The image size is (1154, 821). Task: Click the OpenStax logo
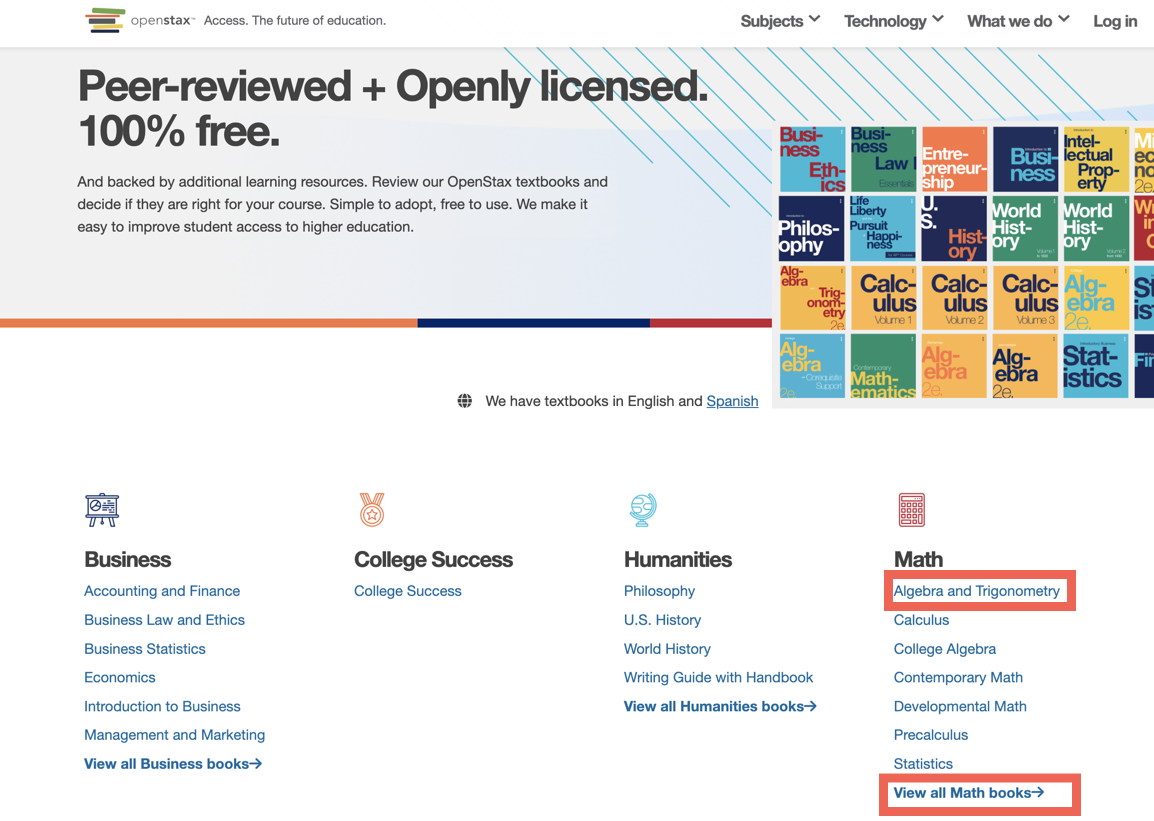click(x=140, y=21)
